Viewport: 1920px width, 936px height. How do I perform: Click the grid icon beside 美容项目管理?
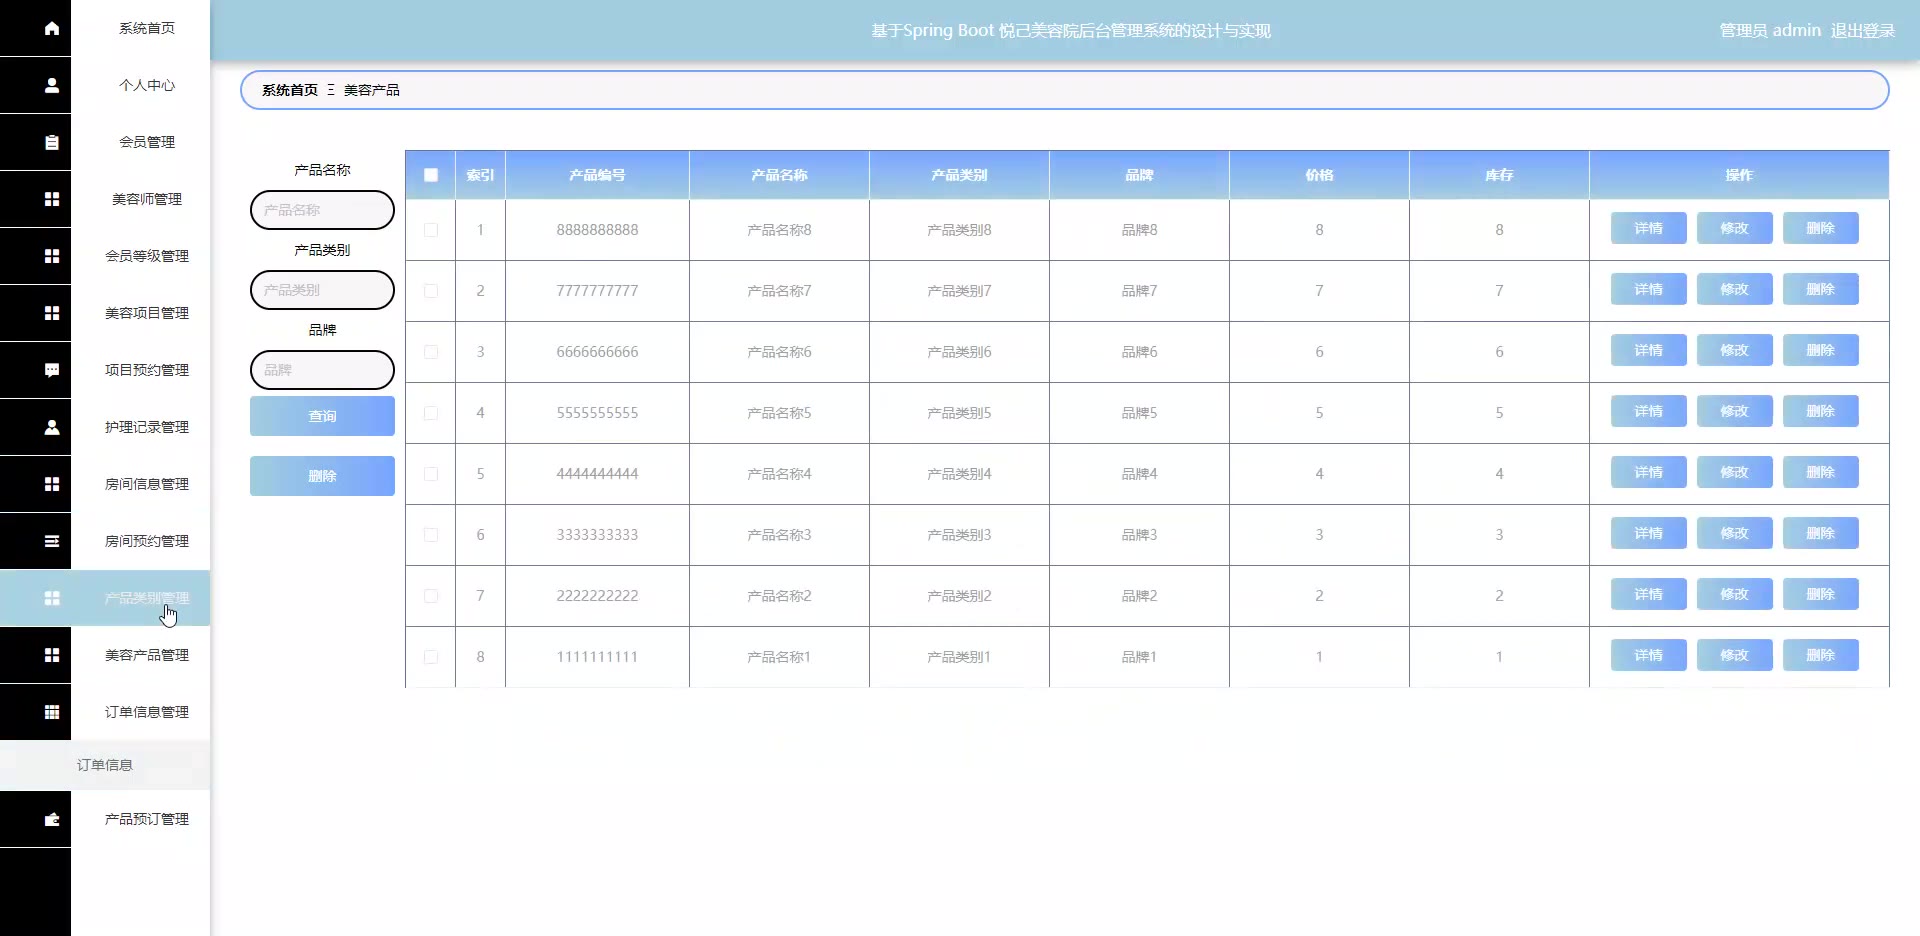(52, 313)
